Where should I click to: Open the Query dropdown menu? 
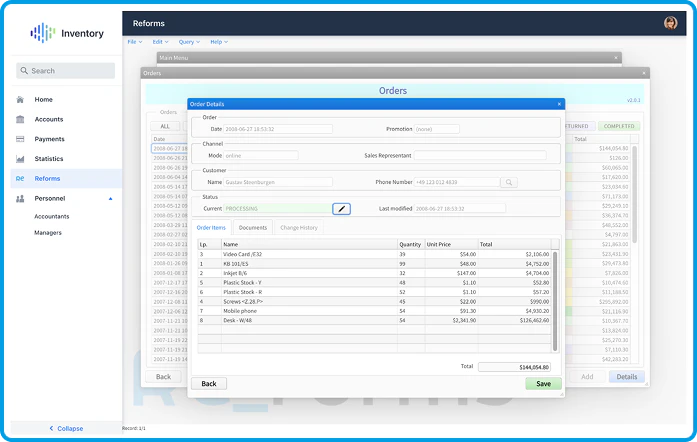(x=189, y=42)
